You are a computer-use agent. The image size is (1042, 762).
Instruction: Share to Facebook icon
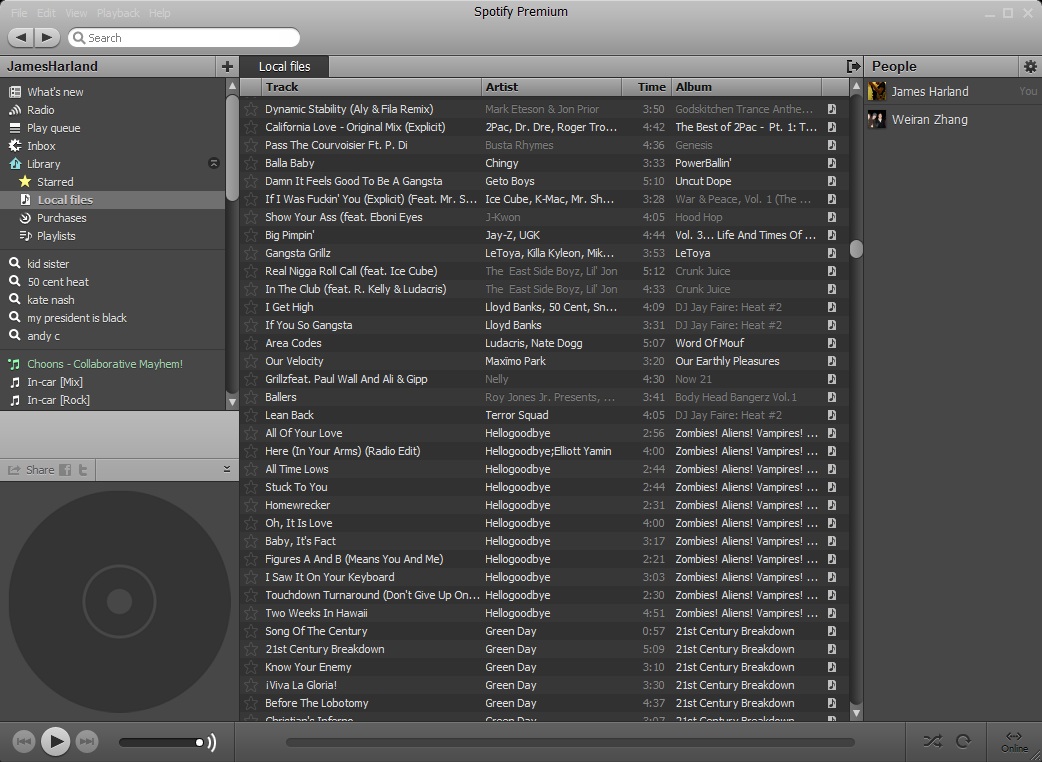pos(65,470)
